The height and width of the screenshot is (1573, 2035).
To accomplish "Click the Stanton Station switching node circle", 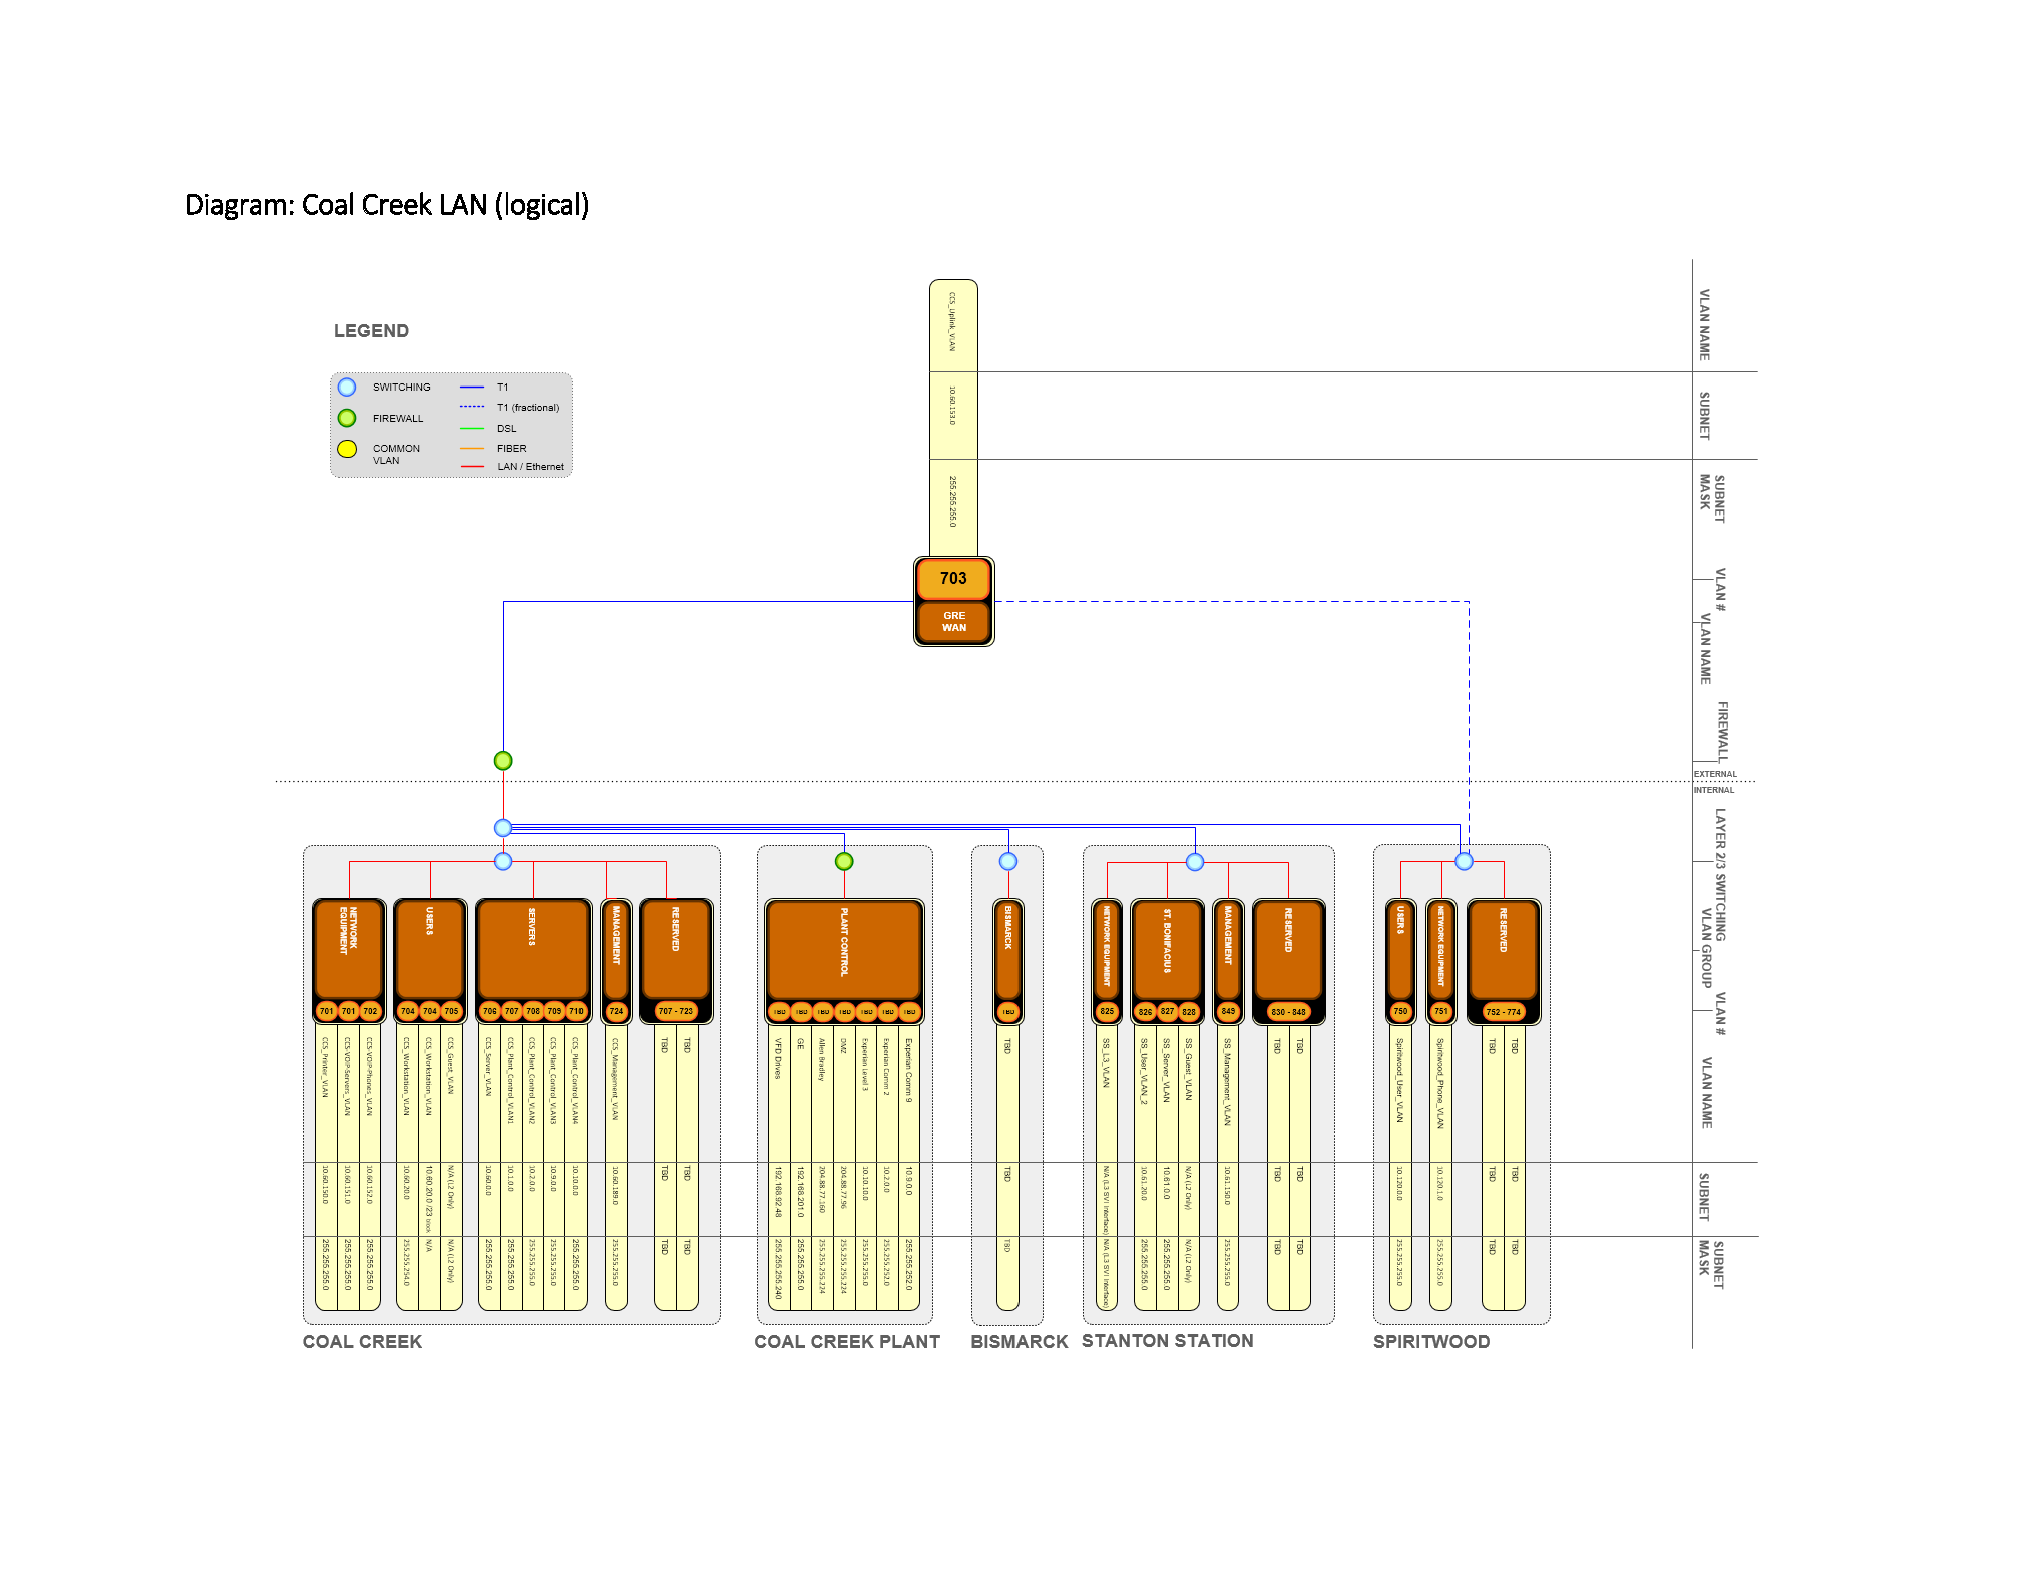I will (1195, 861).
